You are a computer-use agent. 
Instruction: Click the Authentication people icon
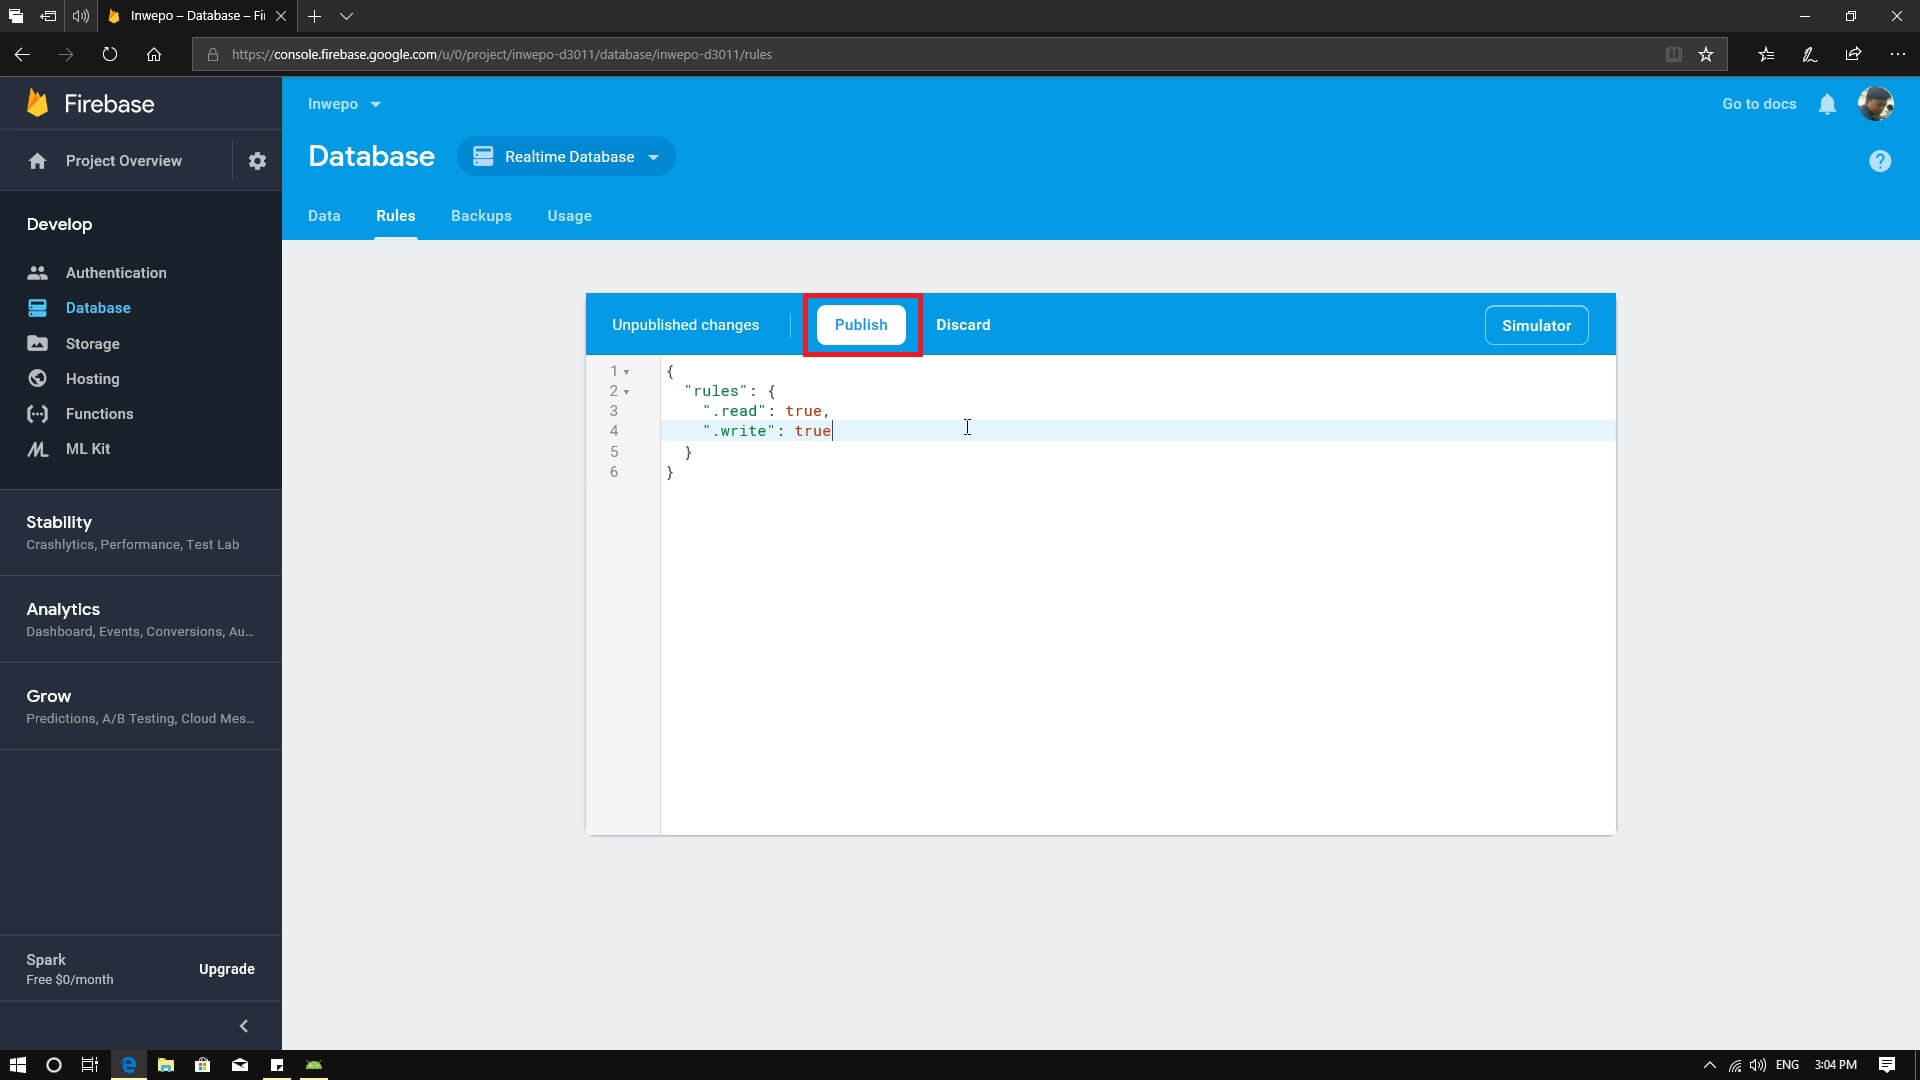(x=37, y=272)
